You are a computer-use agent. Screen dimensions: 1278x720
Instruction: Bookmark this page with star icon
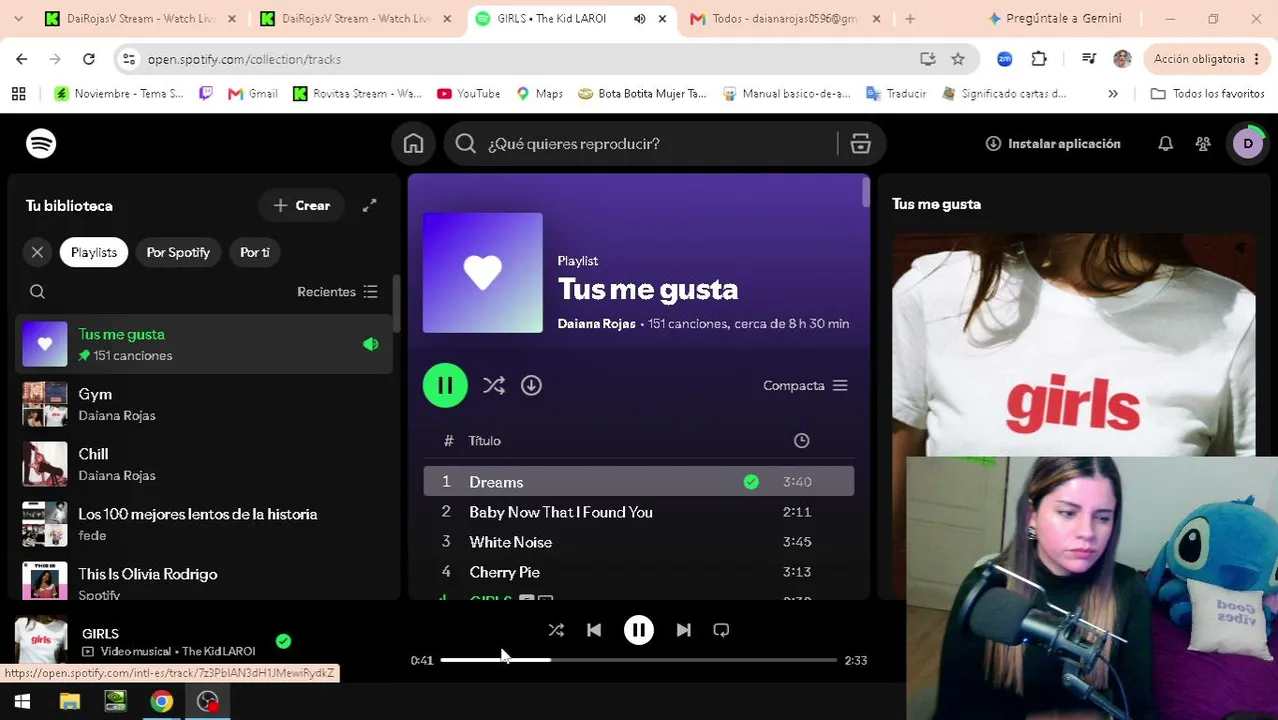pos(958,59)
